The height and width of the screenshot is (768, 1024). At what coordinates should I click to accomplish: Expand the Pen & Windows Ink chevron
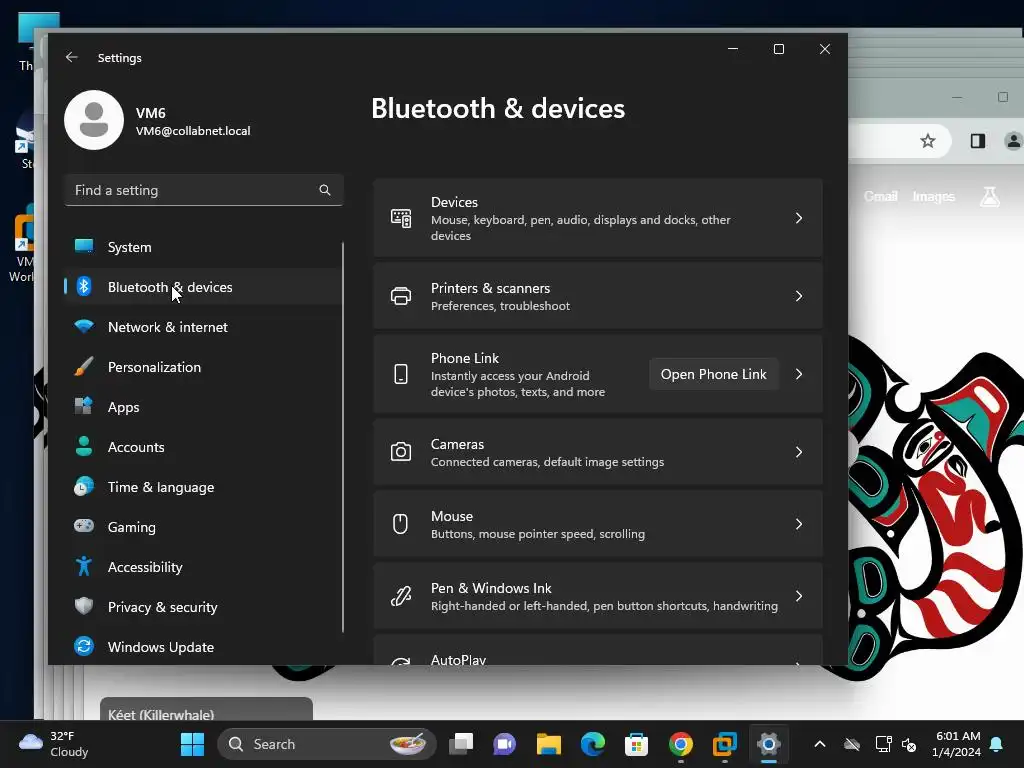coord(799,596)
